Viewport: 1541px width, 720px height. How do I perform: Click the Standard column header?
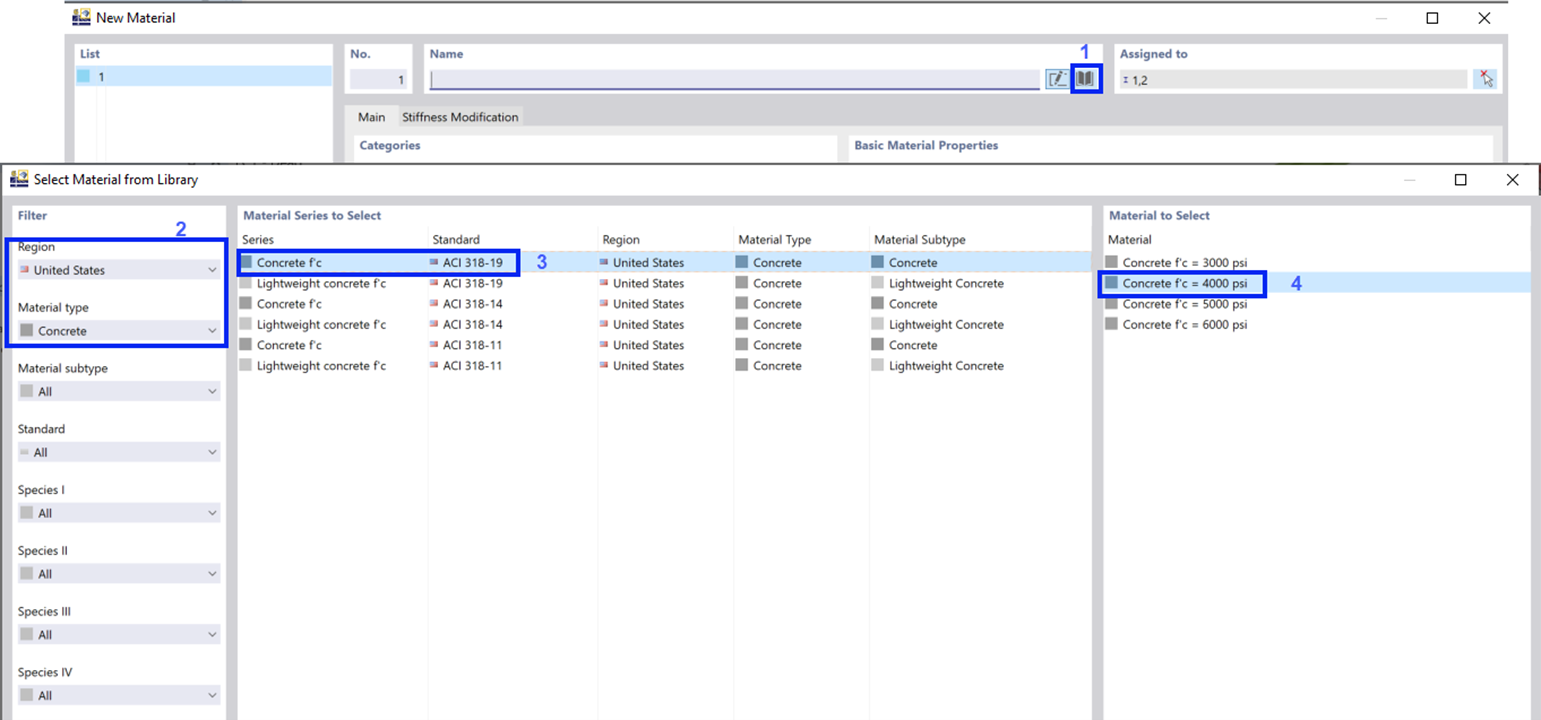(x=456, y=240)
